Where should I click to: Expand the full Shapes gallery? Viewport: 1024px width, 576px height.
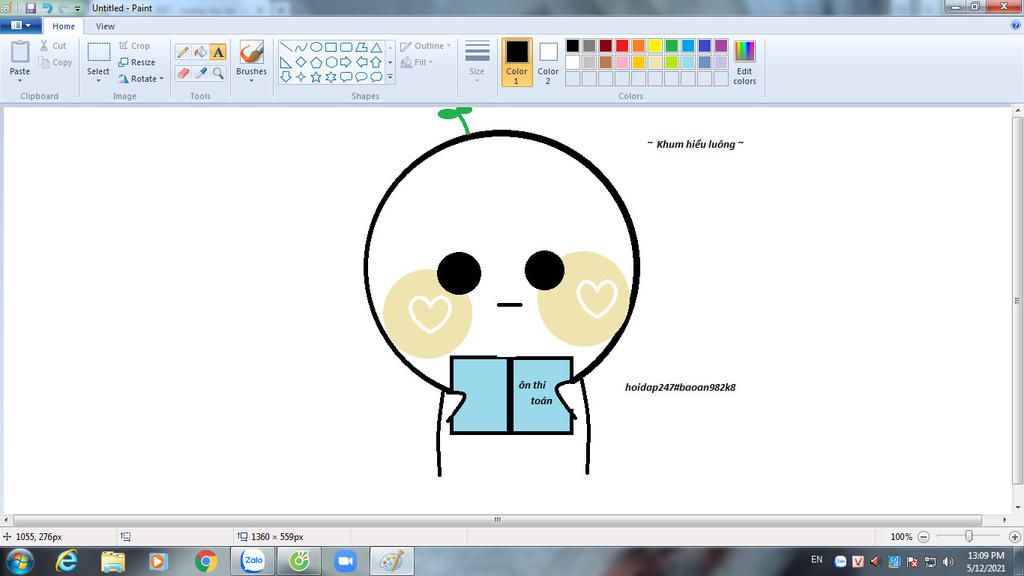391,77
